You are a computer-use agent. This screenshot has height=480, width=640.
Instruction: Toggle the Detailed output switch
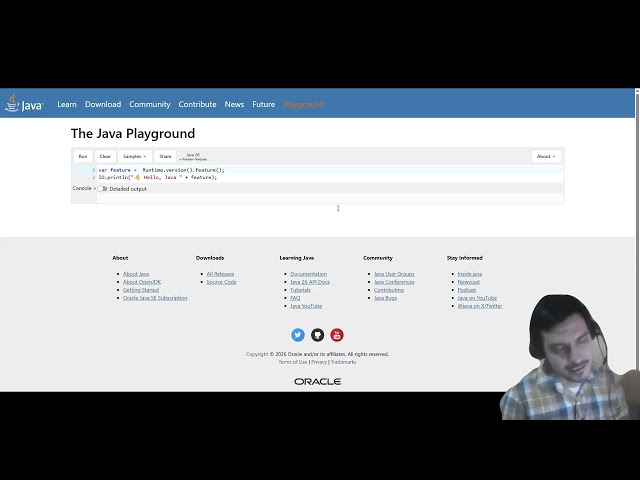(102, 189)
